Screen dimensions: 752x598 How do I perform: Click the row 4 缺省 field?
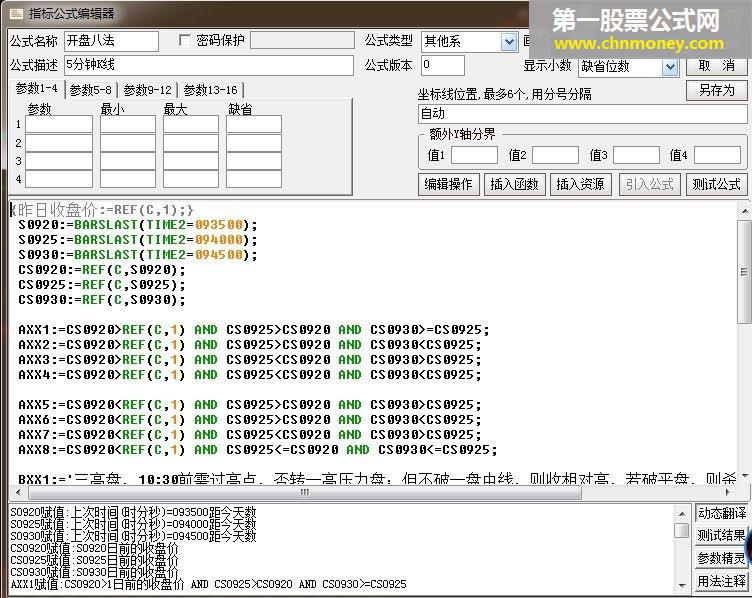254,179
